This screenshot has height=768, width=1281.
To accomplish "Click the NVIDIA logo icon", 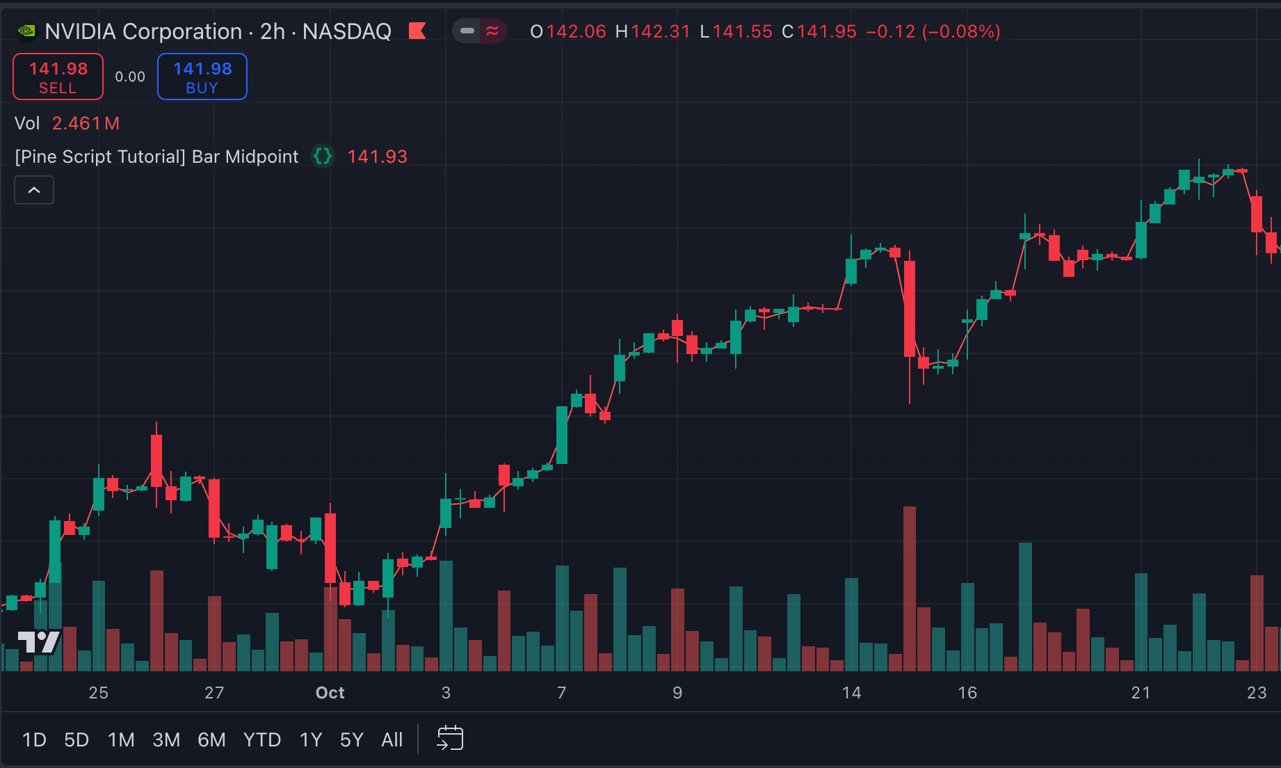I will click(26, 32).
